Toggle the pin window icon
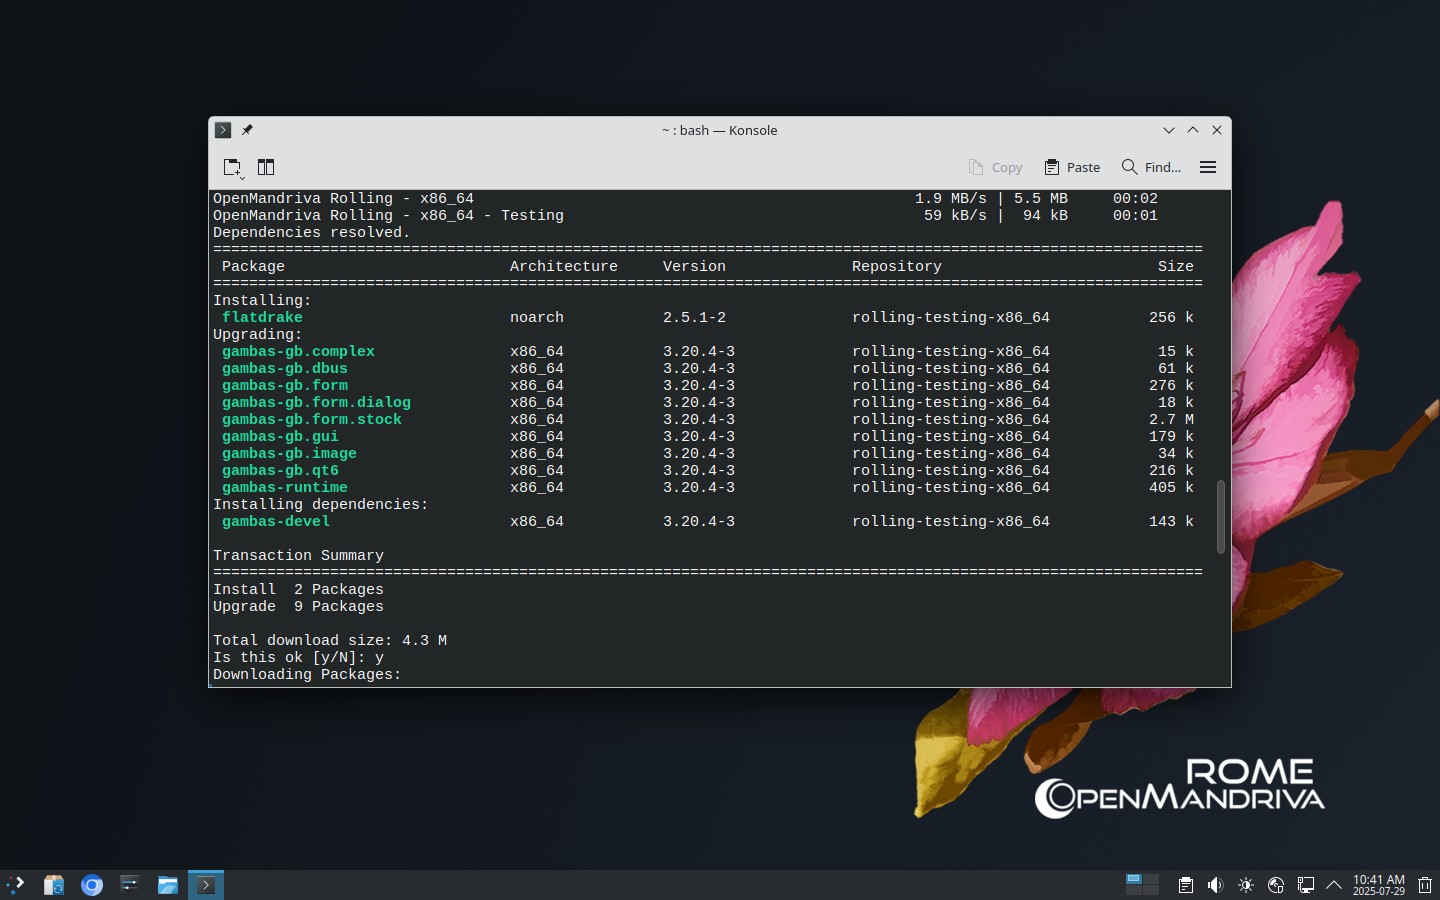The image size is (1440, 900). click(x=247, y=130)
